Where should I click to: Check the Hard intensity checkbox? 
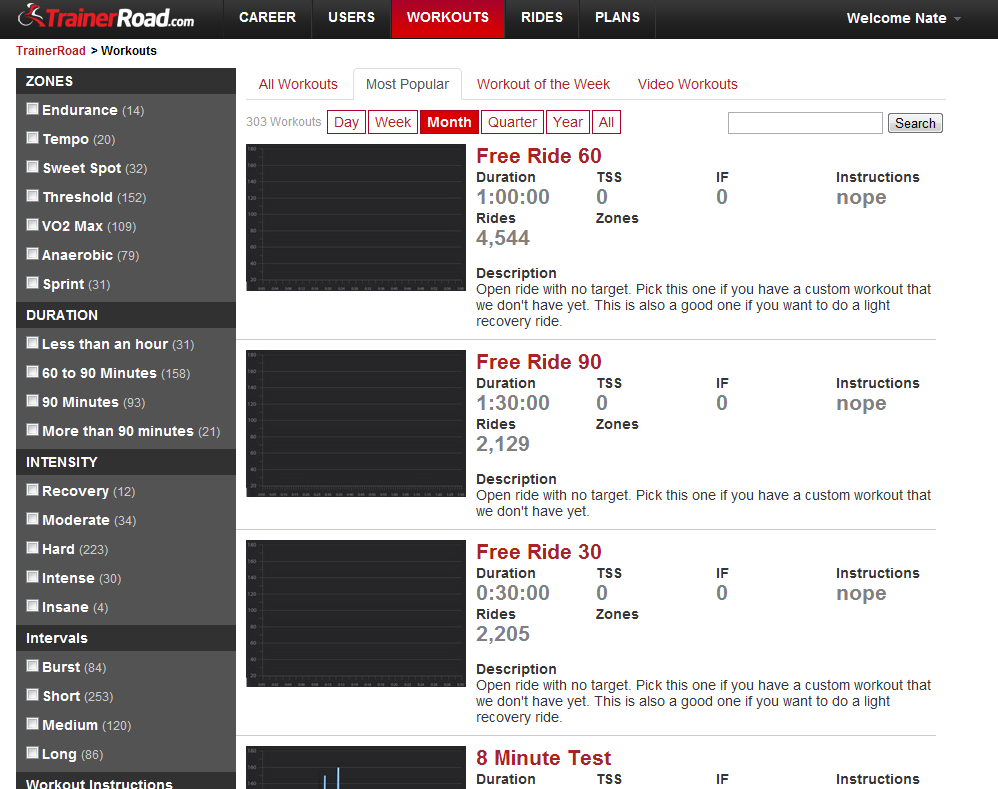32,548
